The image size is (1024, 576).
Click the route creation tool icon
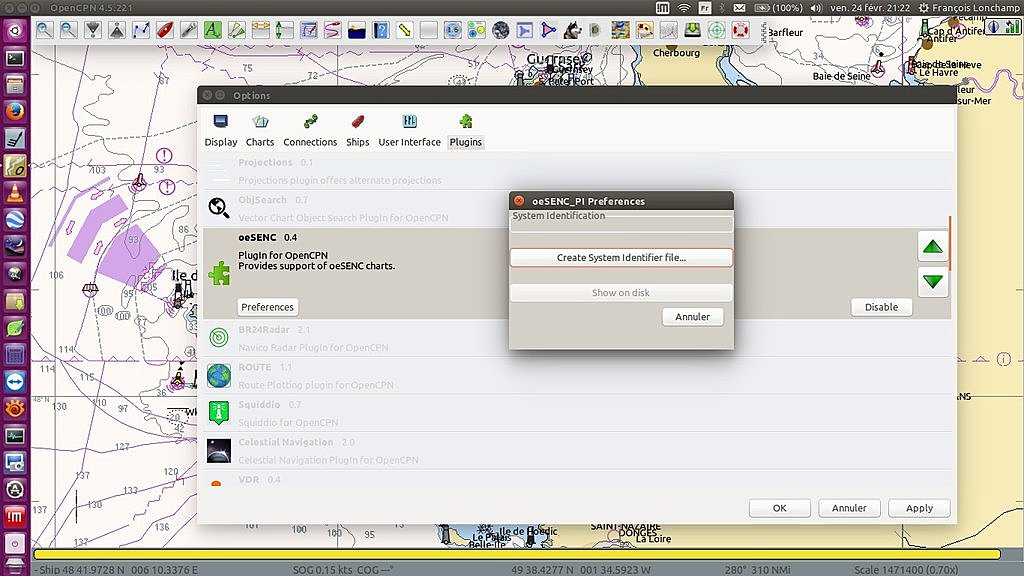[140, 30]
